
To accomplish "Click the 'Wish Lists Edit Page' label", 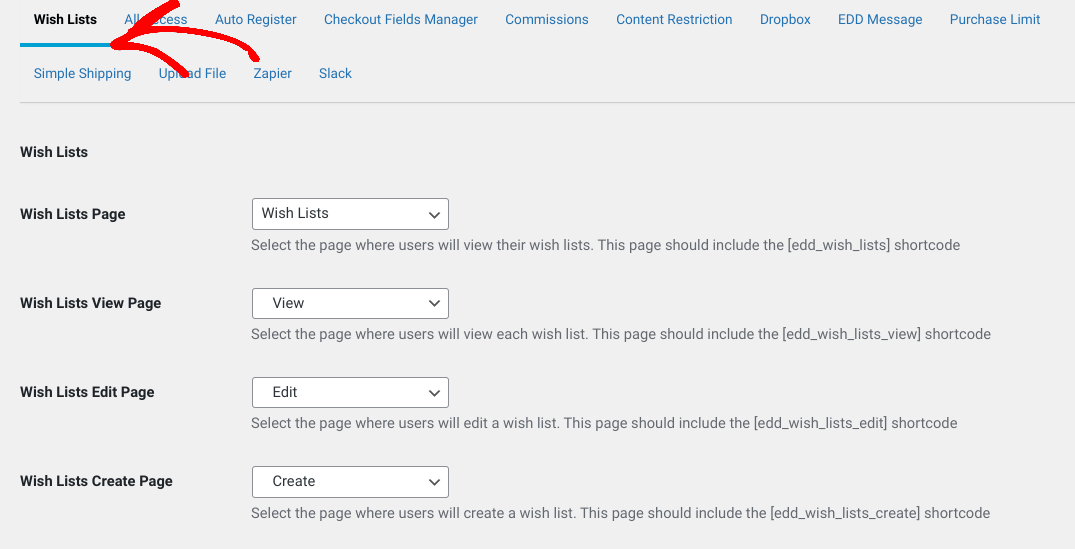I will click(x=87, y=392).
